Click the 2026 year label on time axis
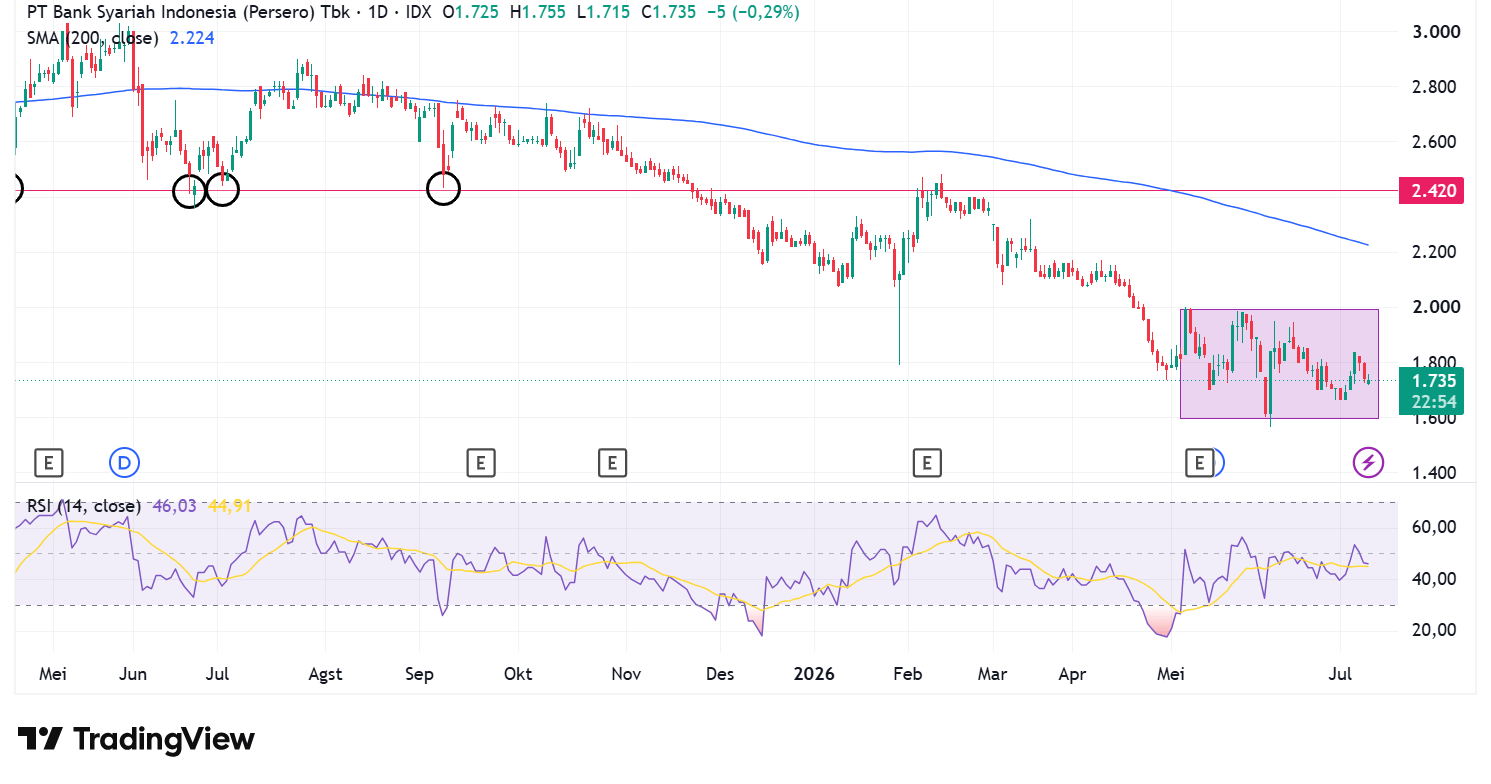This screenshot has width=1491, height=784. [x=813, y=674]
